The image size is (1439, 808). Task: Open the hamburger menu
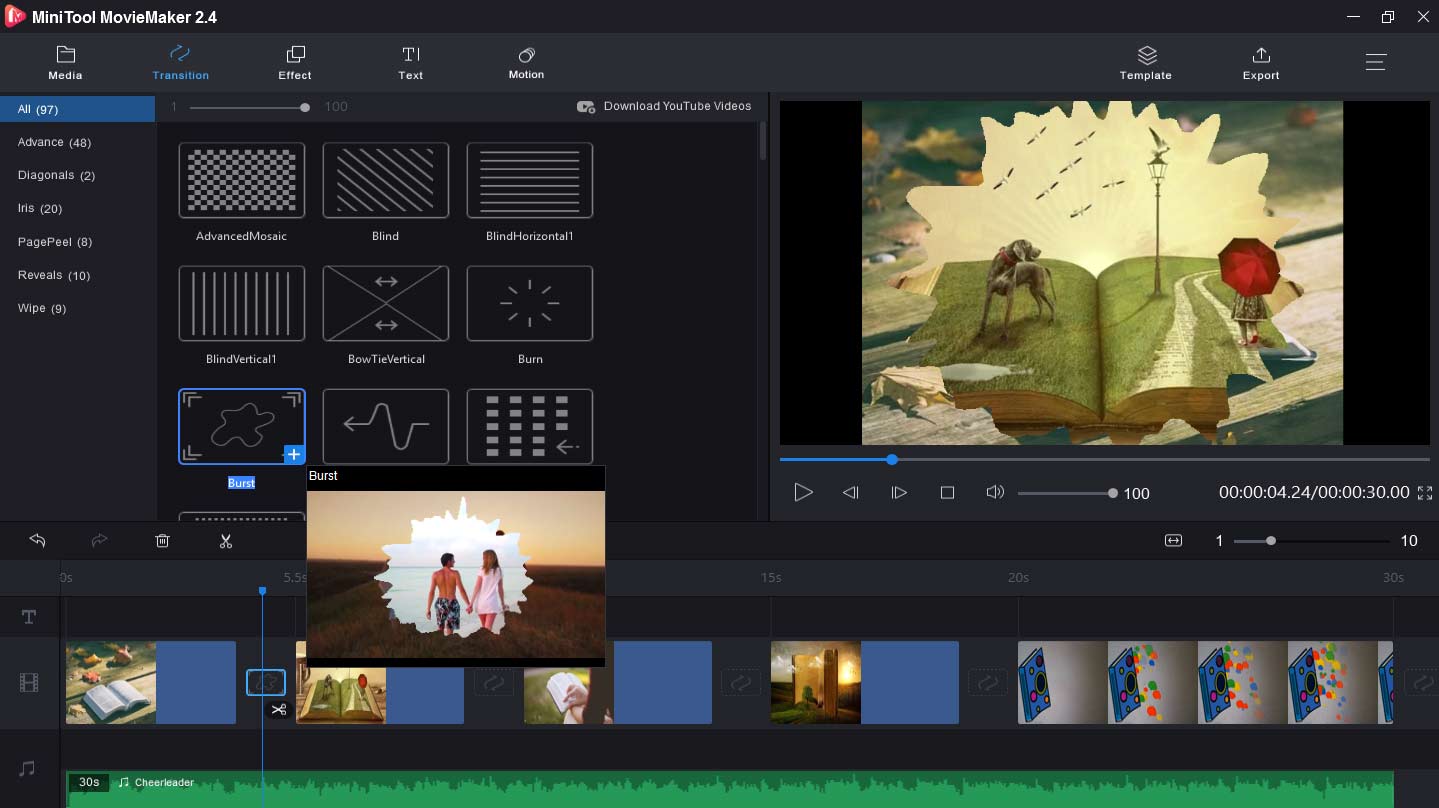(1376, 61)
